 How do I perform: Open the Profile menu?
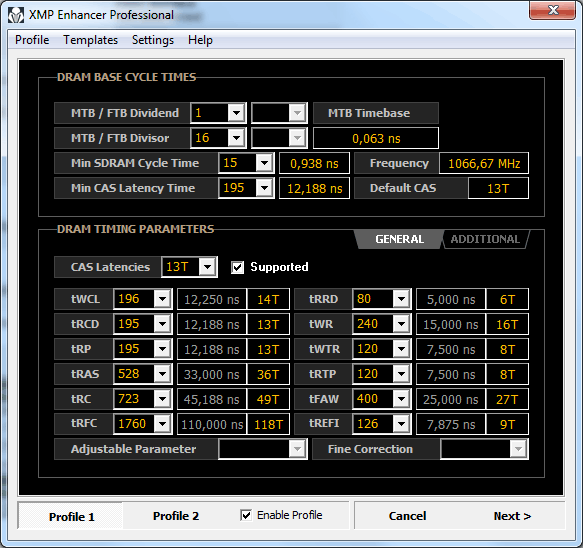click(x=32, y=40)
